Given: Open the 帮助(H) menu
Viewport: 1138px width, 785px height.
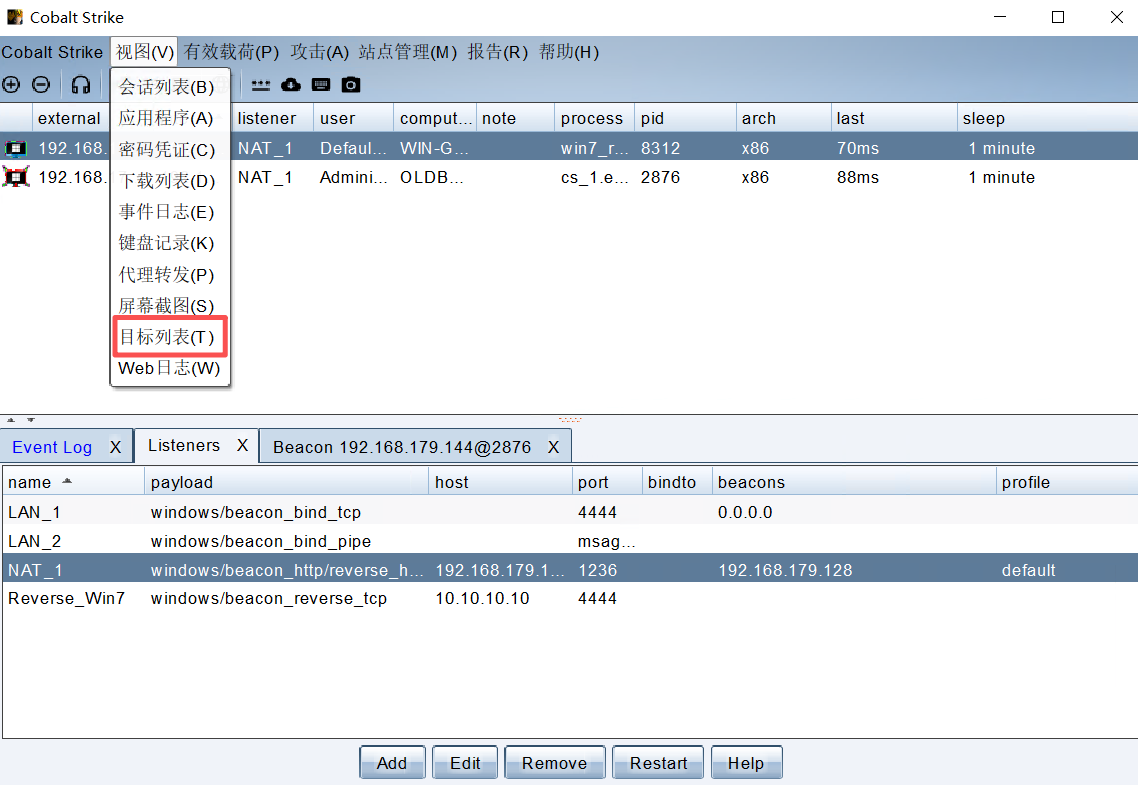Looking at the screenshot, I should [x=568, y=52].
